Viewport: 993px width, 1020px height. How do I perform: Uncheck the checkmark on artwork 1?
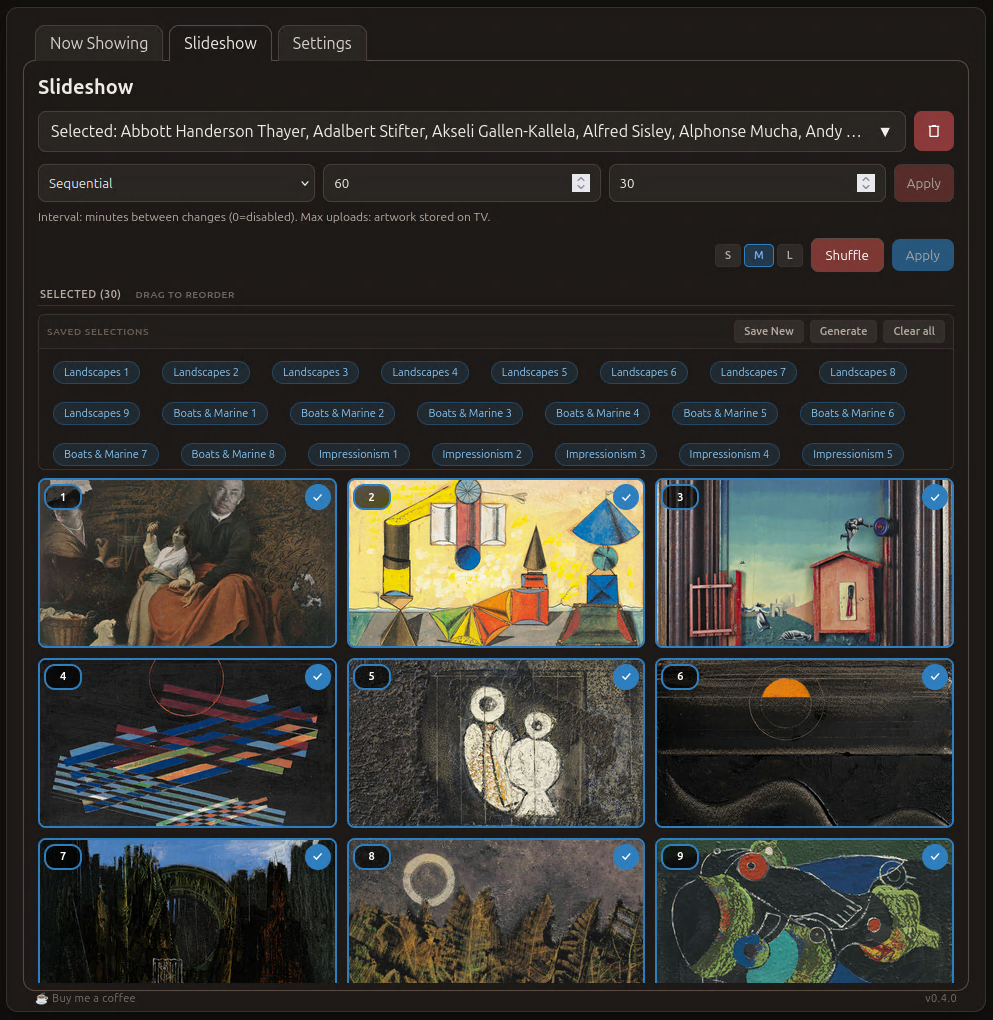(x=318, y=498)
